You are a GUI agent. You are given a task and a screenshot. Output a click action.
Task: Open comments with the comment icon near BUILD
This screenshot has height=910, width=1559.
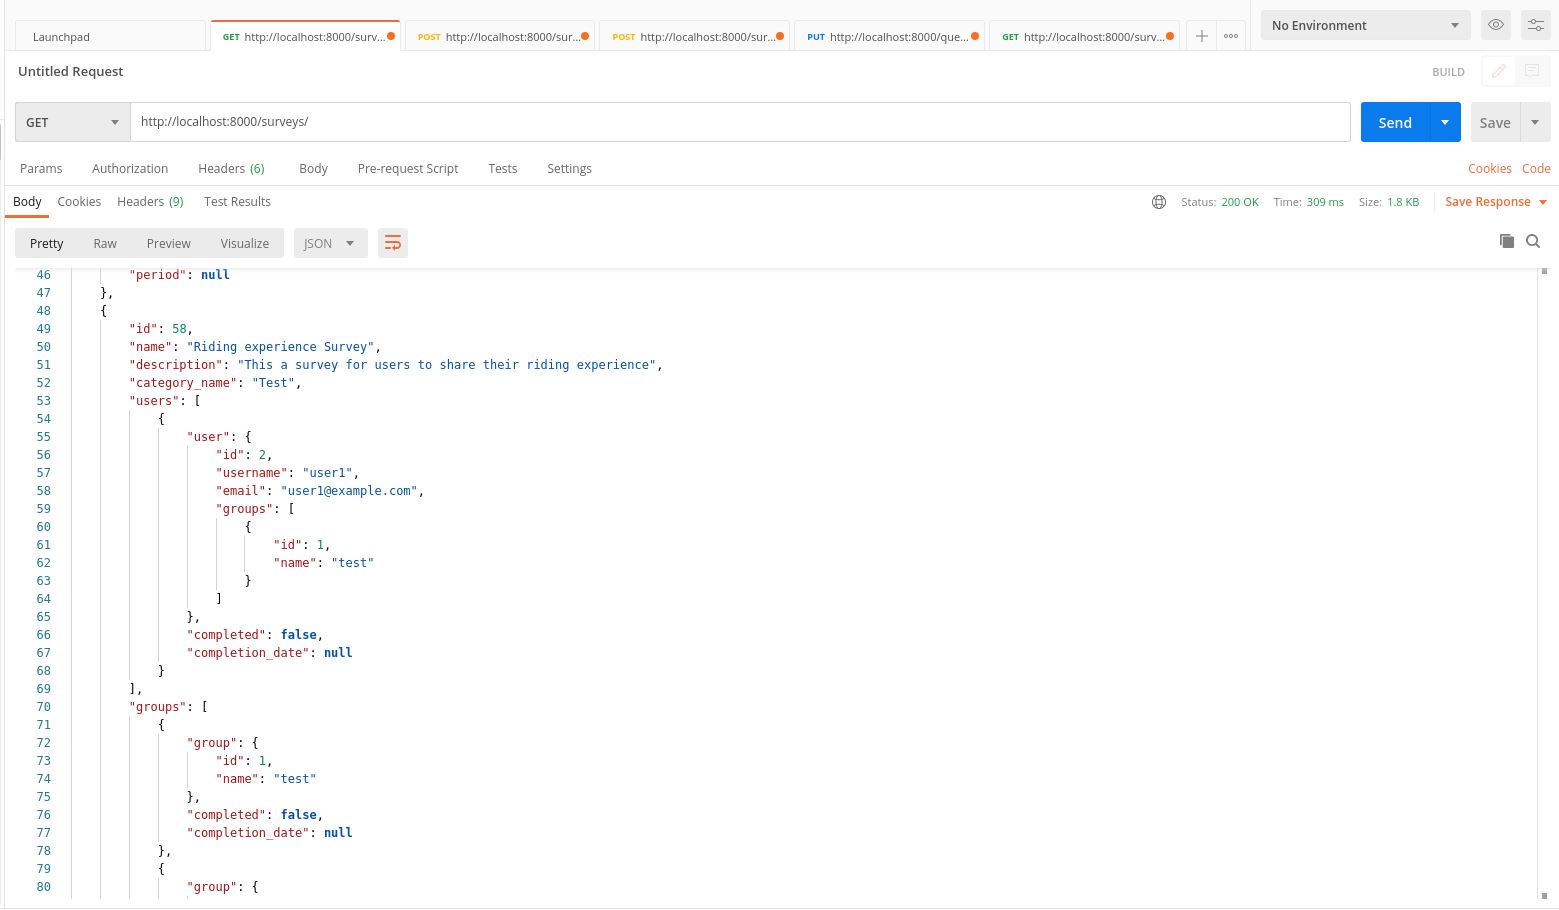1531,71
